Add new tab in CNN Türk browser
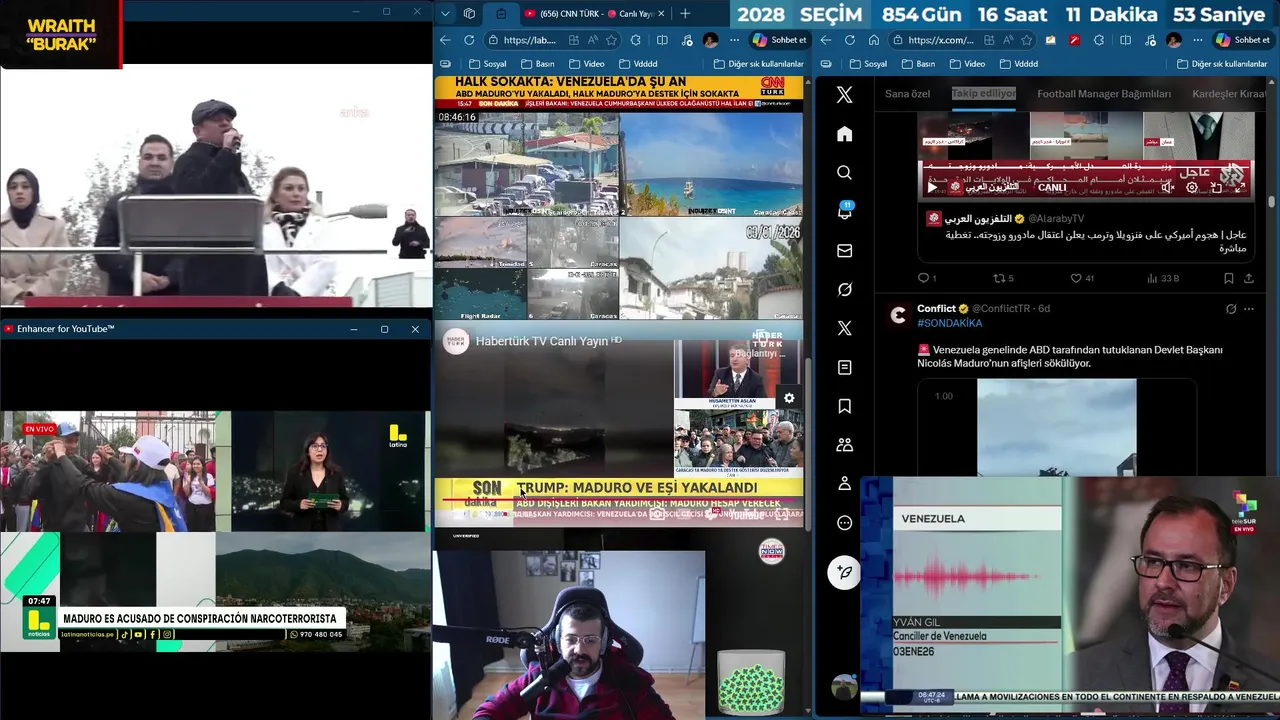 point(685,14)
